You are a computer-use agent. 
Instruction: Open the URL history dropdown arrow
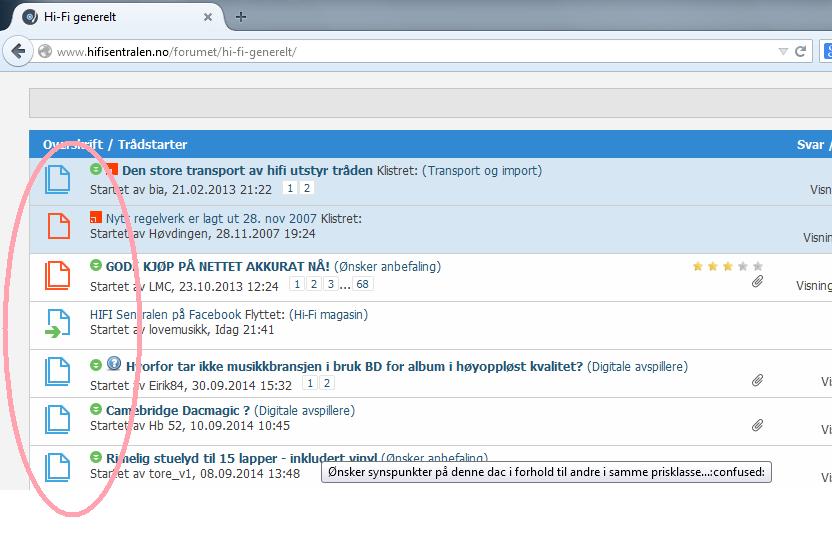pos(783,51)
